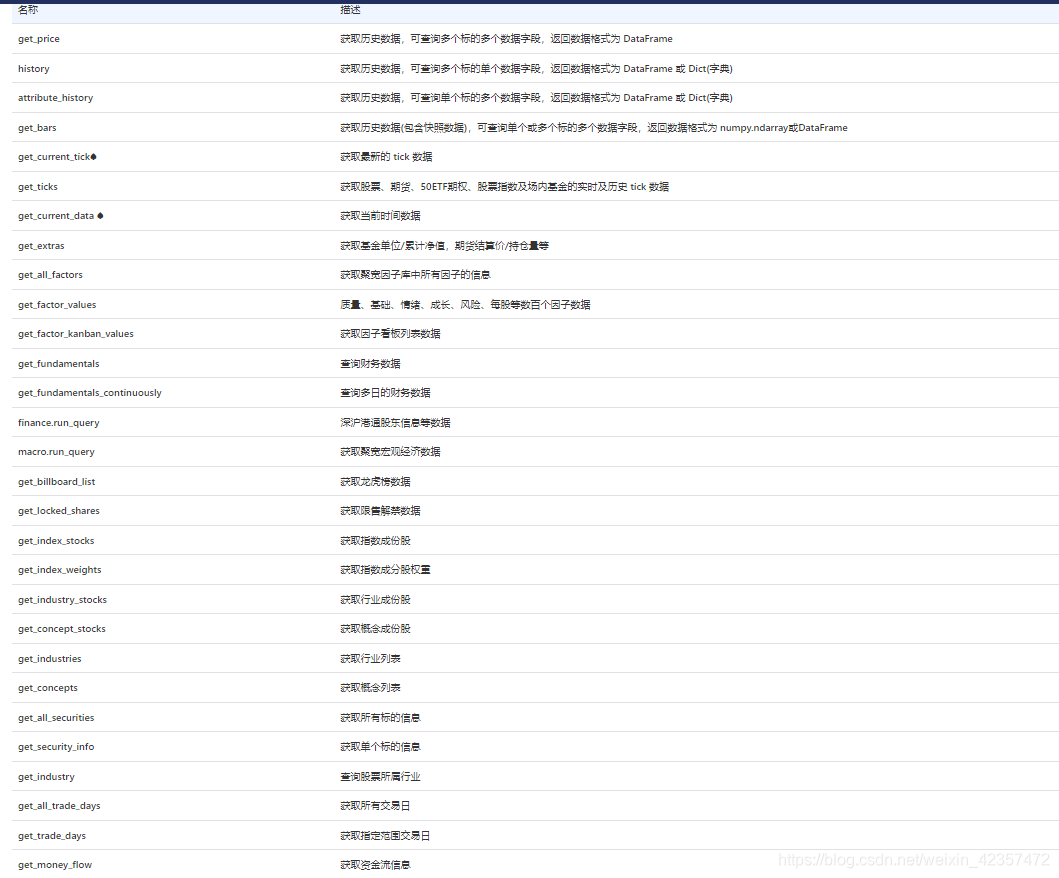Click macro.run_query function name
This screenshot has width=1059, height=878.
(56, 452)
